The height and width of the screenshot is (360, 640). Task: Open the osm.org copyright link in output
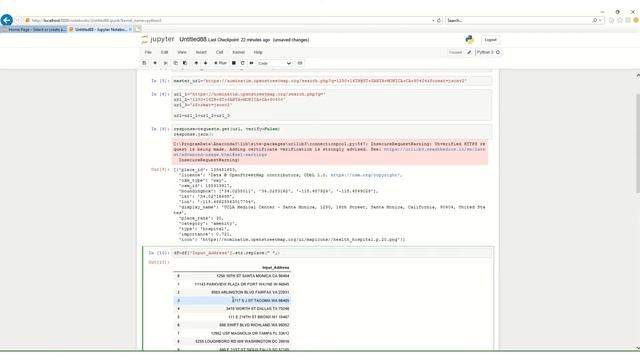click(364, 175)
